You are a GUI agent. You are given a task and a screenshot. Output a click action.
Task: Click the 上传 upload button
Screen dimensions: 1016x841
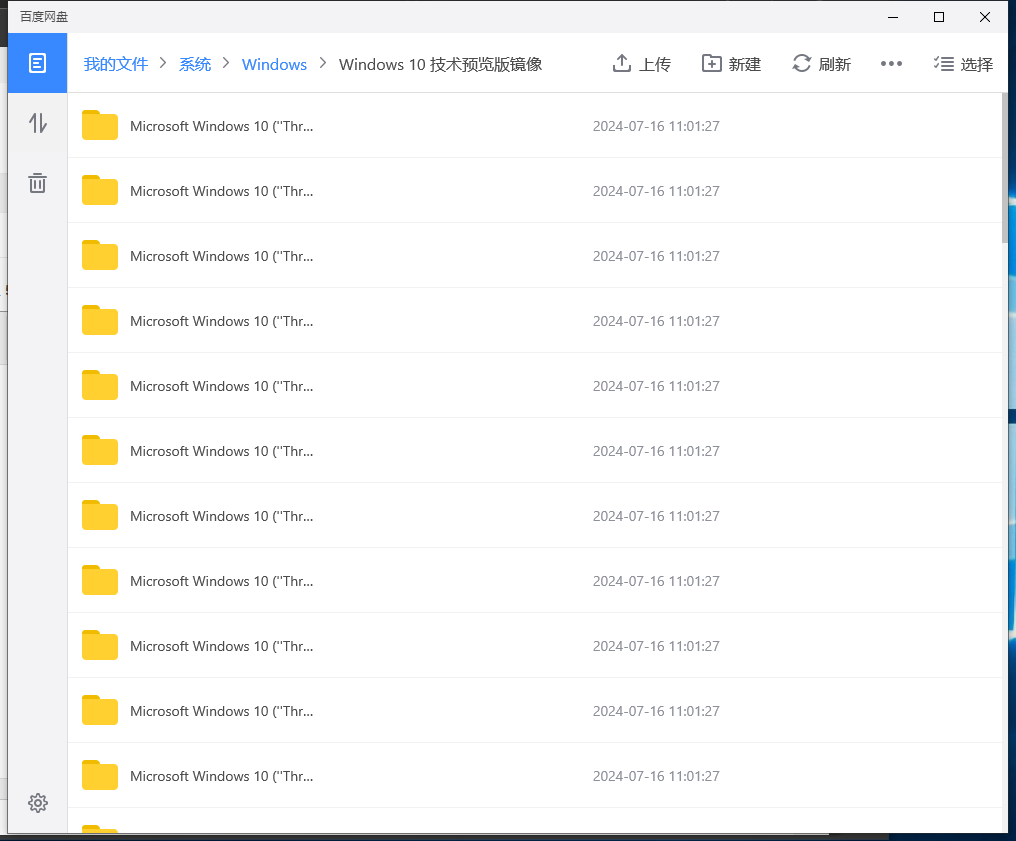pyautogui.click(x=641, y=64)
